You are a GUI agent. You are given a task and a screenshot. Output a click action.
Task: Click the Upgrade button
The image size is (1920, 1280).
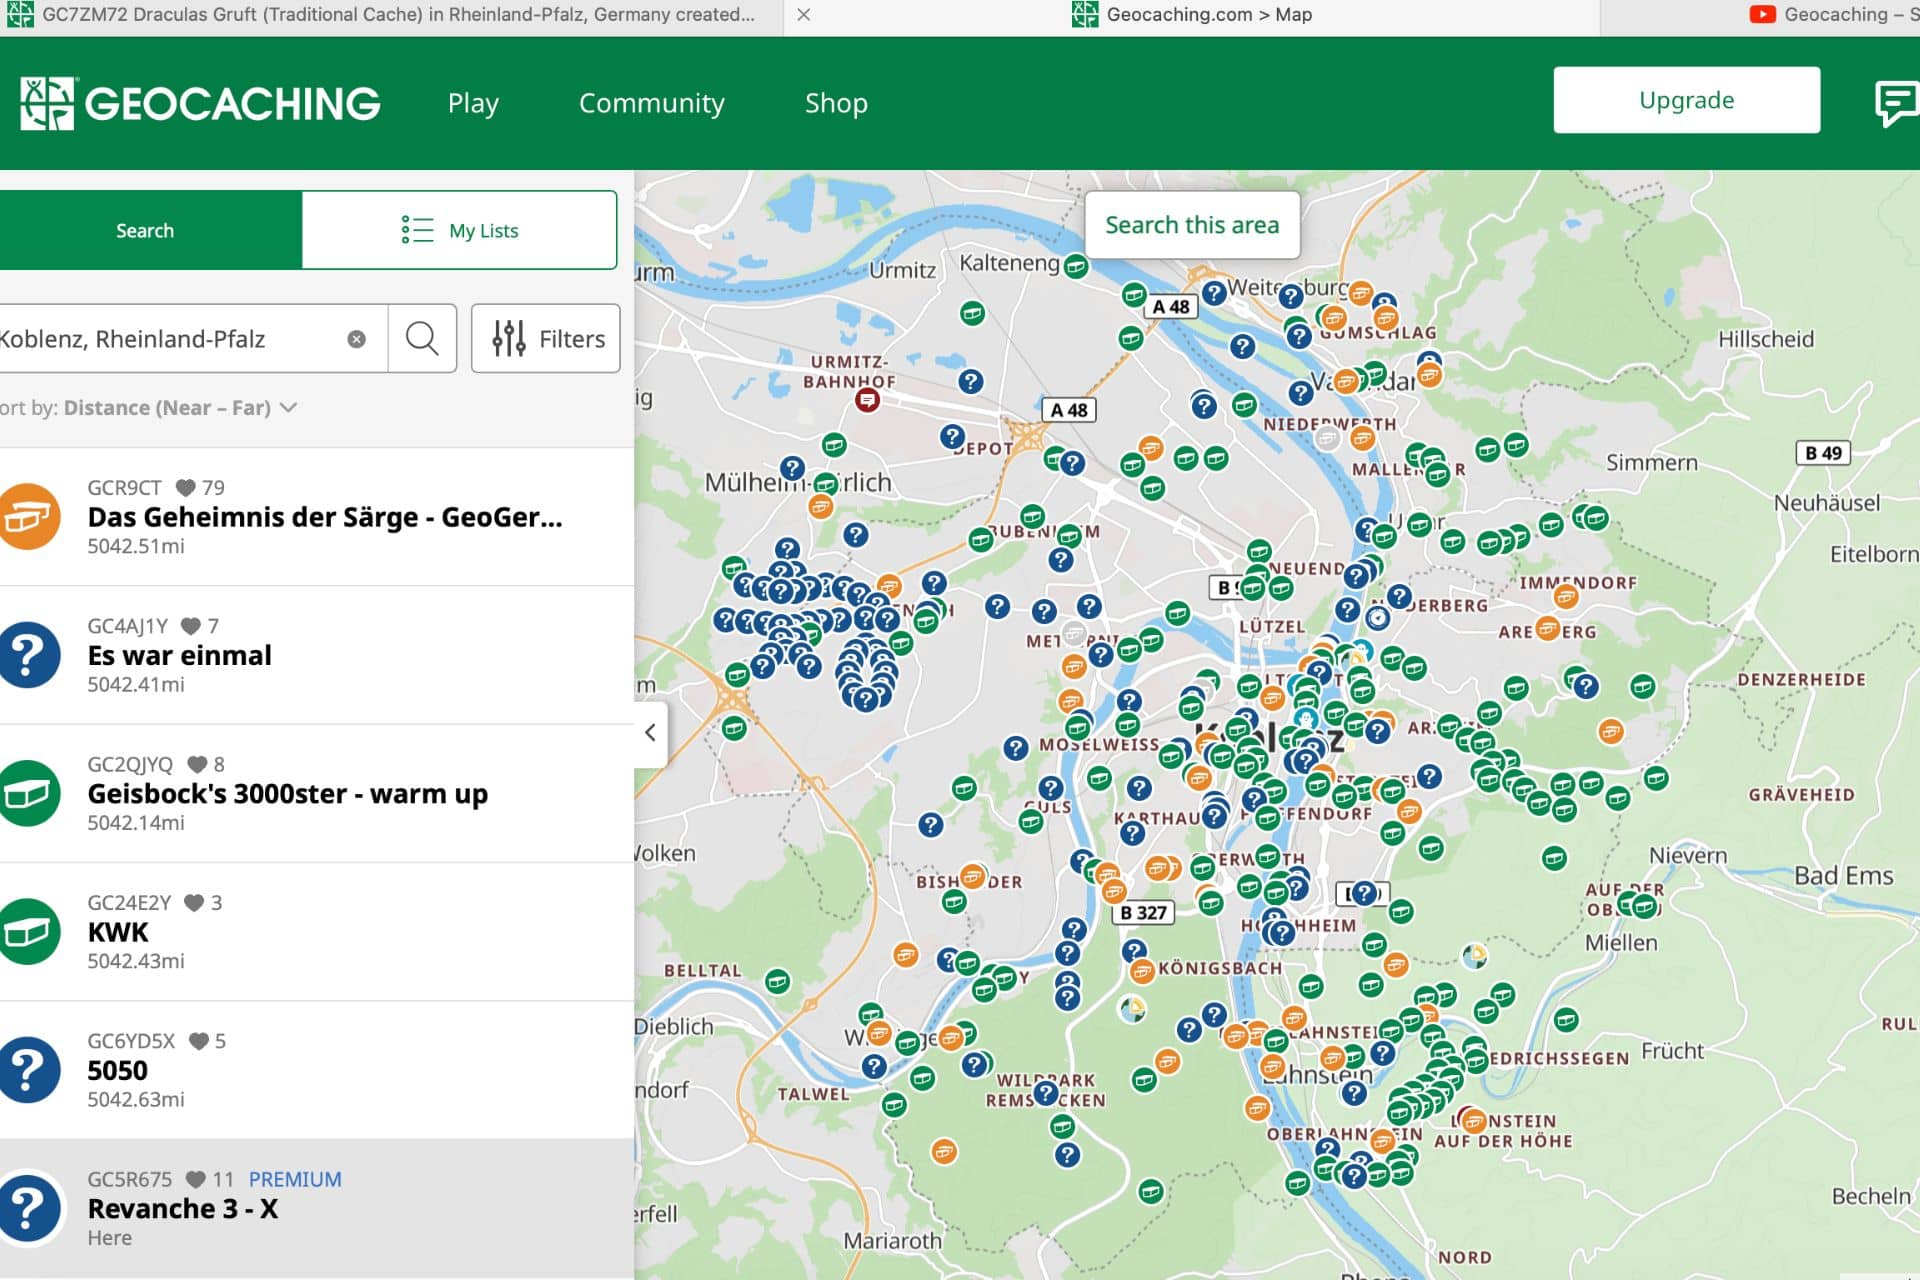(1686, 100)
